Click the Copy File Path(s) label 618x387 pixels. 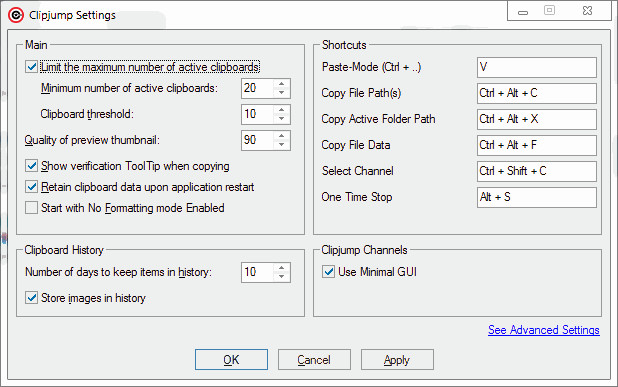pyautogui.click(x=361, y=93)
